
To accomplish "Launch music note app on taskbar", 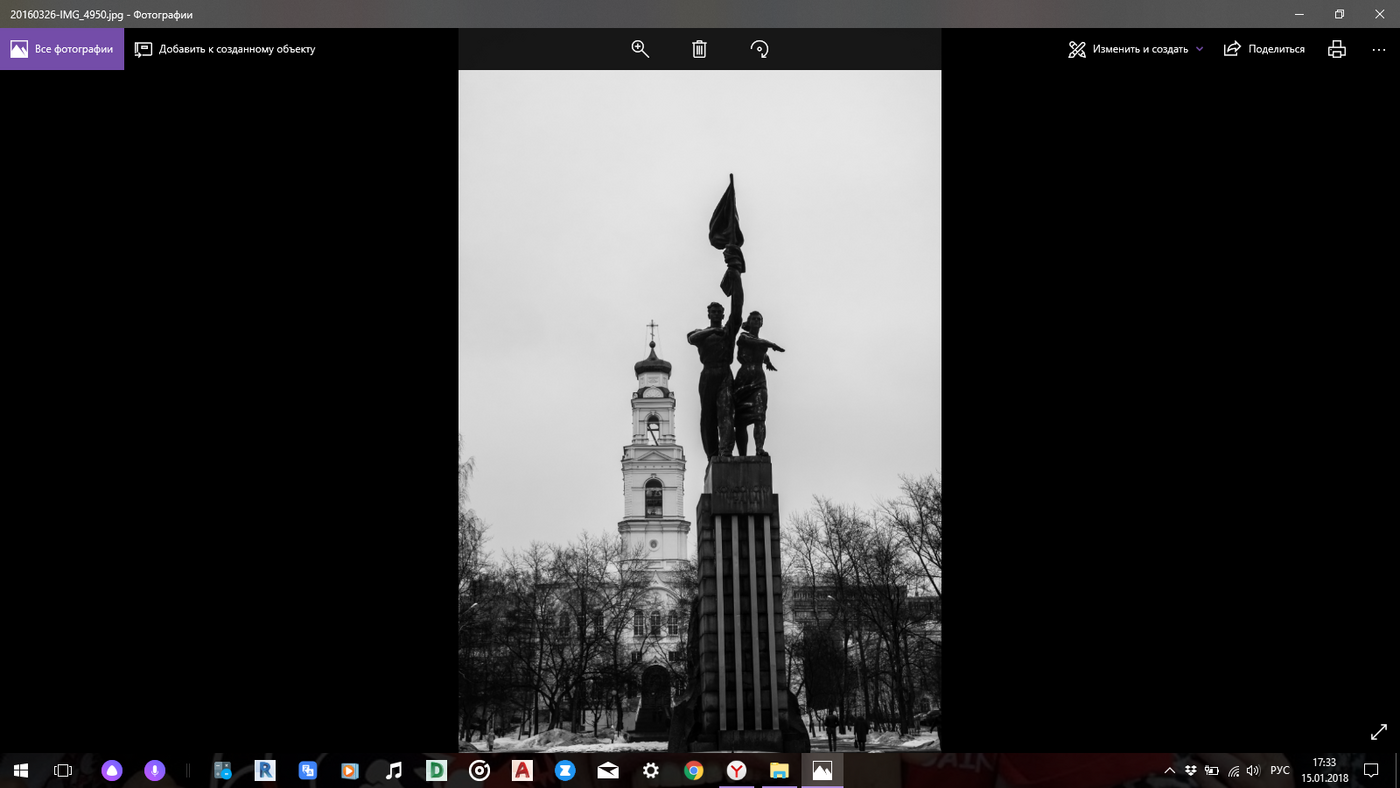I will pyautogui.click(x=393, y=770).
